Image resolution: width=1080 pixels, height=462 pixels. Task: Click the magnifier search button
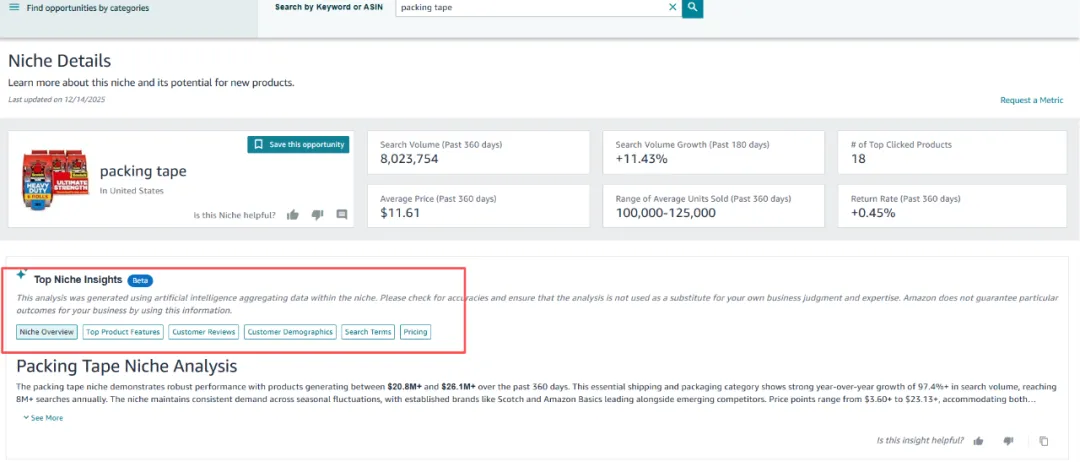point(693,8)
